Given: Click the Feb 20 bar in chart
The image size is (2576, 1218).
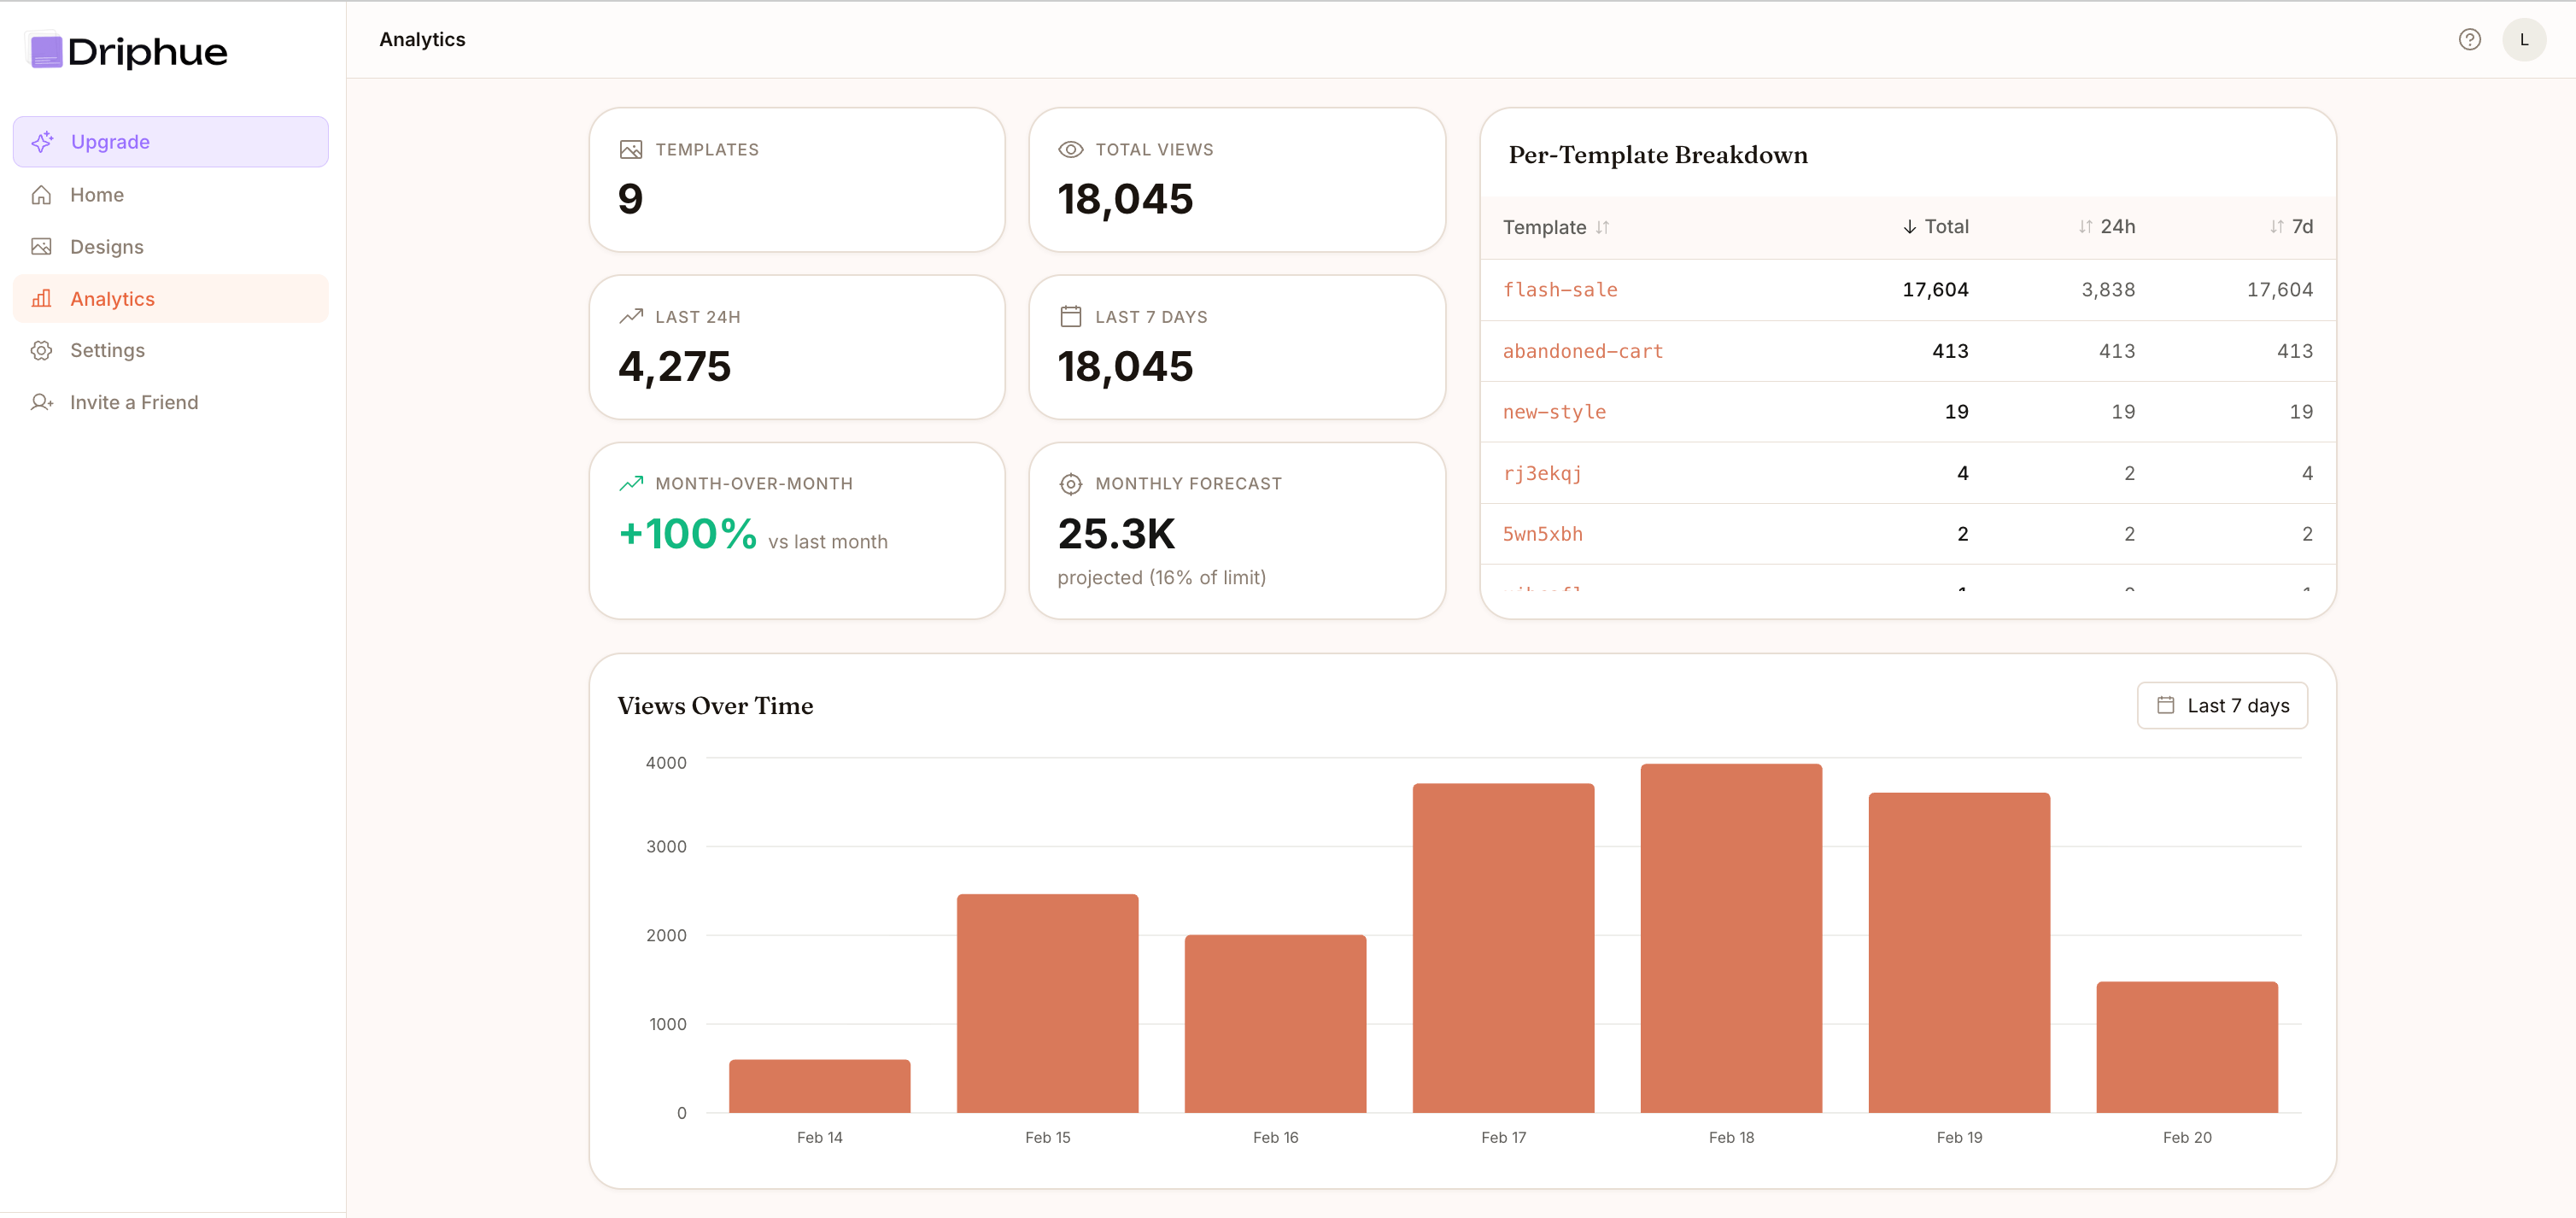Looking at the screenshot, I should pyautogui.click(x=2188, y=1048).
